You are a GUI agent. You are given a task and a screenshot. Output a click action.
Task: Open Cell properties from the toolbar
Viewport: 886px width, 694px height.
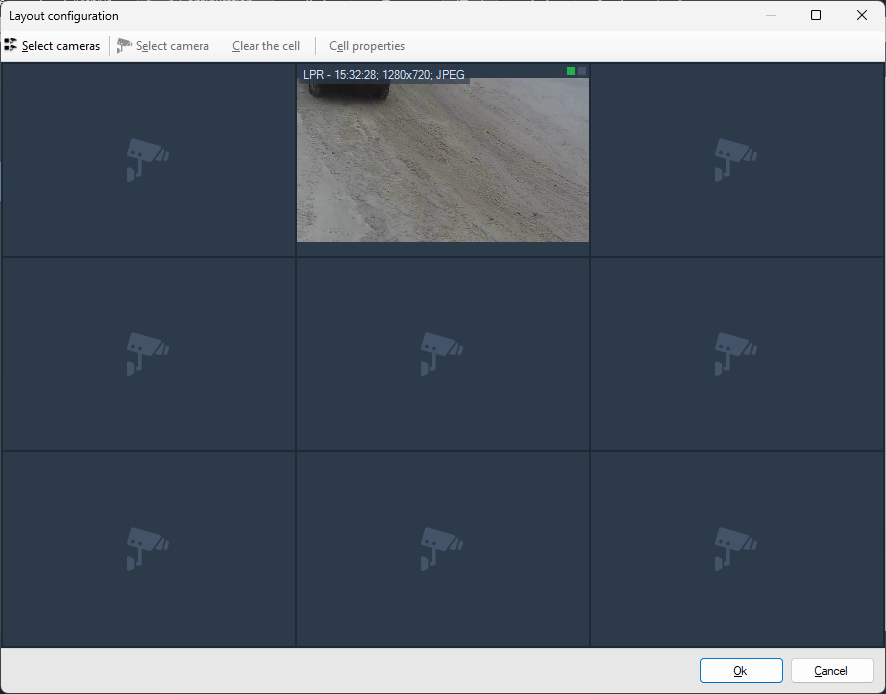[367, 46]
